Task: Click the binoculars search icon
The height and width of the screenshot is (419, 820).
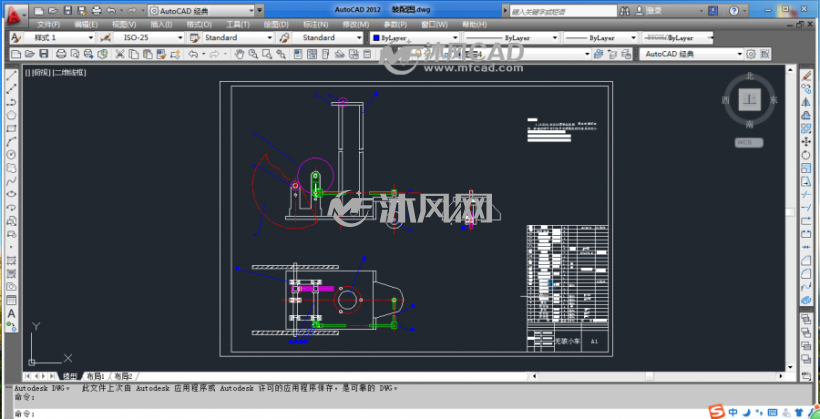Action: [625, 10]
